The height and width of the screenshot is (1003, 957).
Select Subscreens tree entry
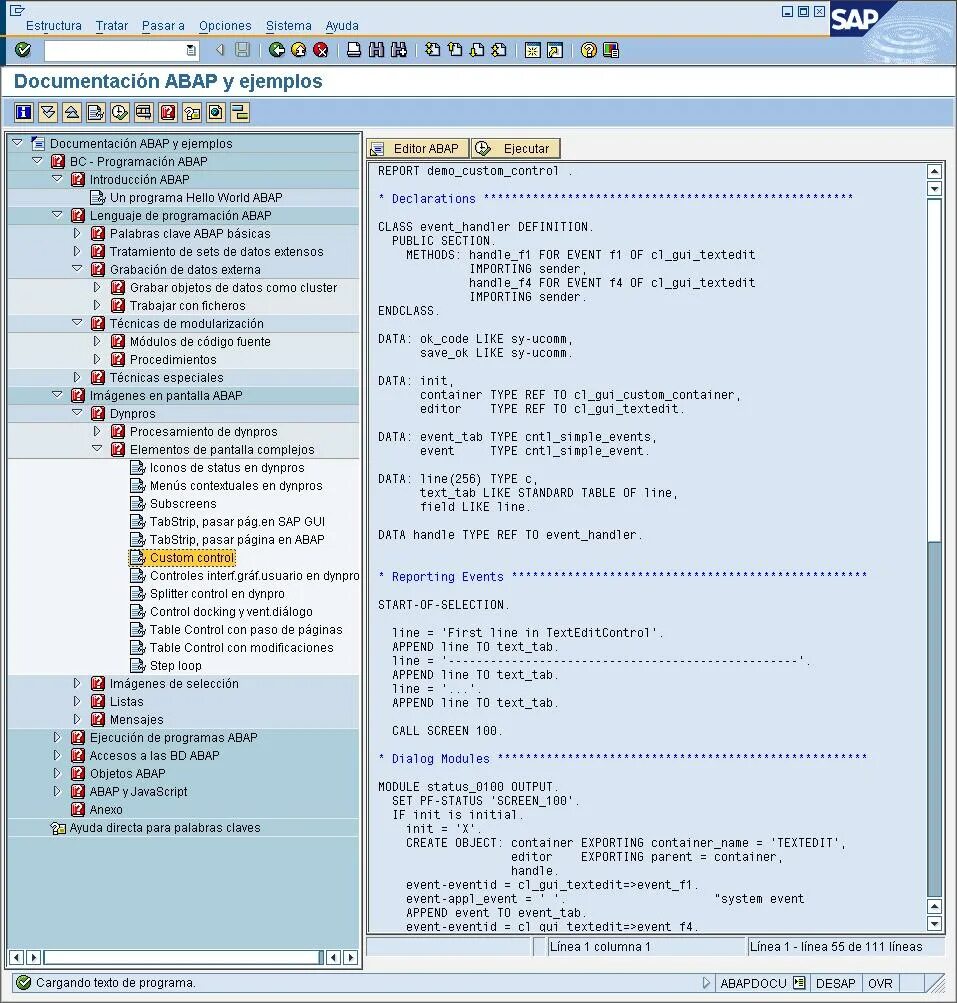tap(183, 503)
